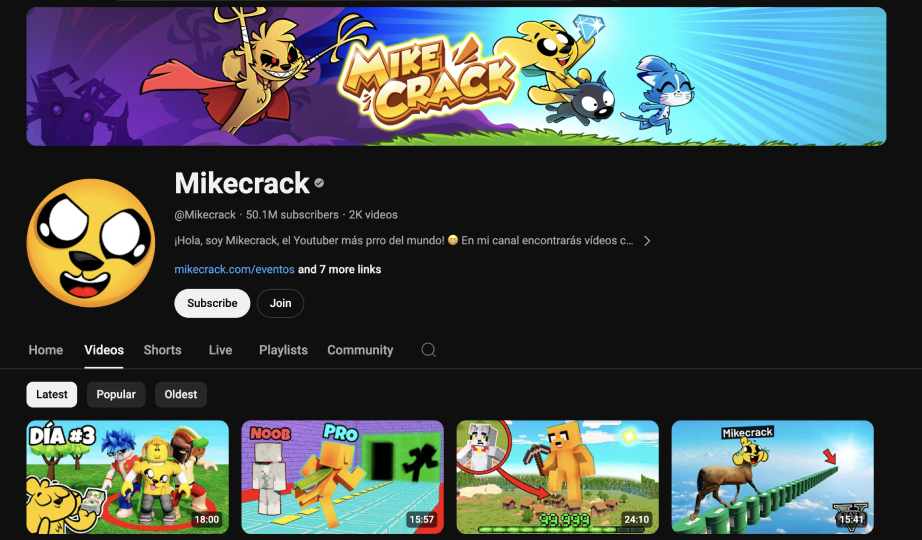Play the 24:10 video with 99.999 counter
The image size is (922, 540).
click(x=558, y=477)
